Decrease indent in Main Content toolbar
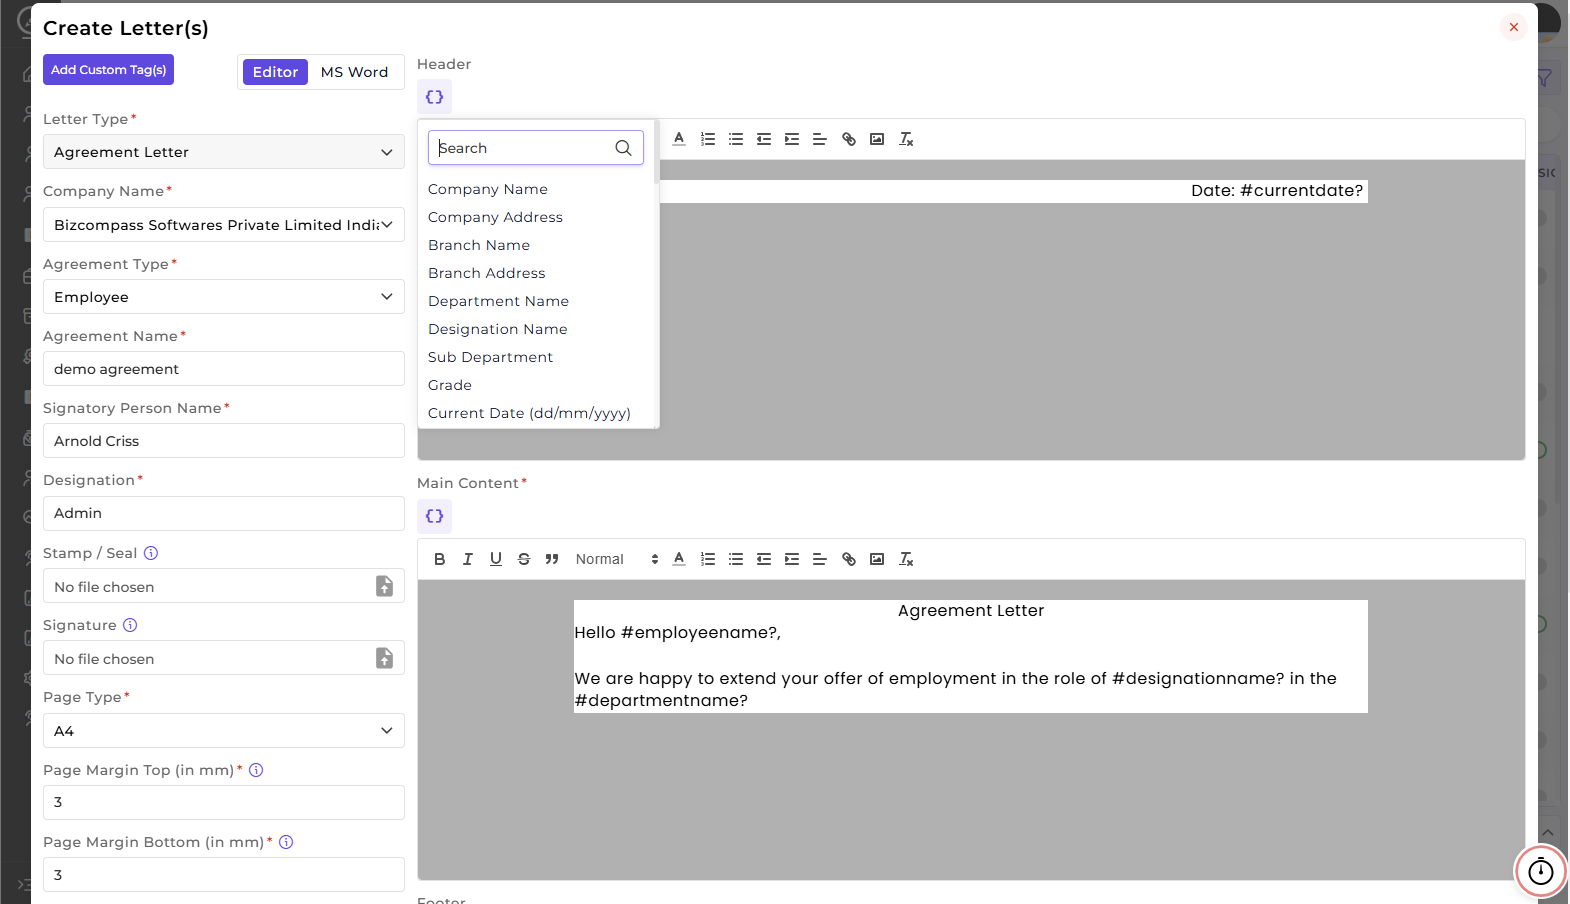The width and height of the screenshot is (1570, 904). pyautogui.click(x=763, y=559)
